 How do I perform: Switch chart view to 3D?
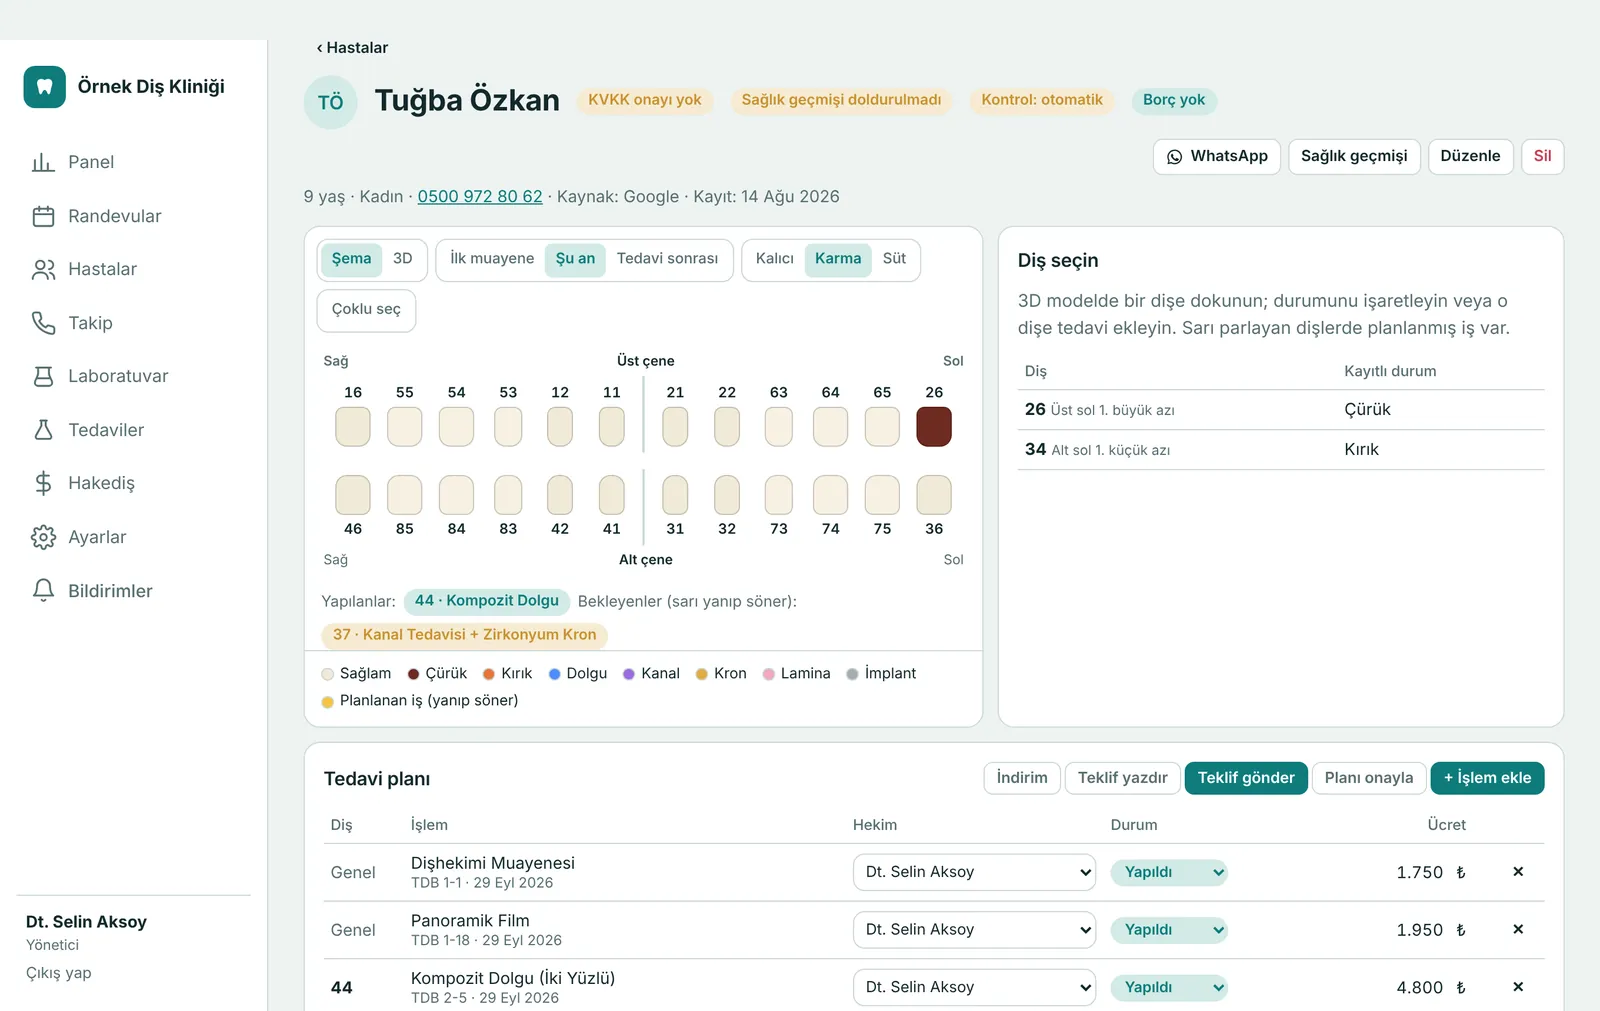pos(403,259)
